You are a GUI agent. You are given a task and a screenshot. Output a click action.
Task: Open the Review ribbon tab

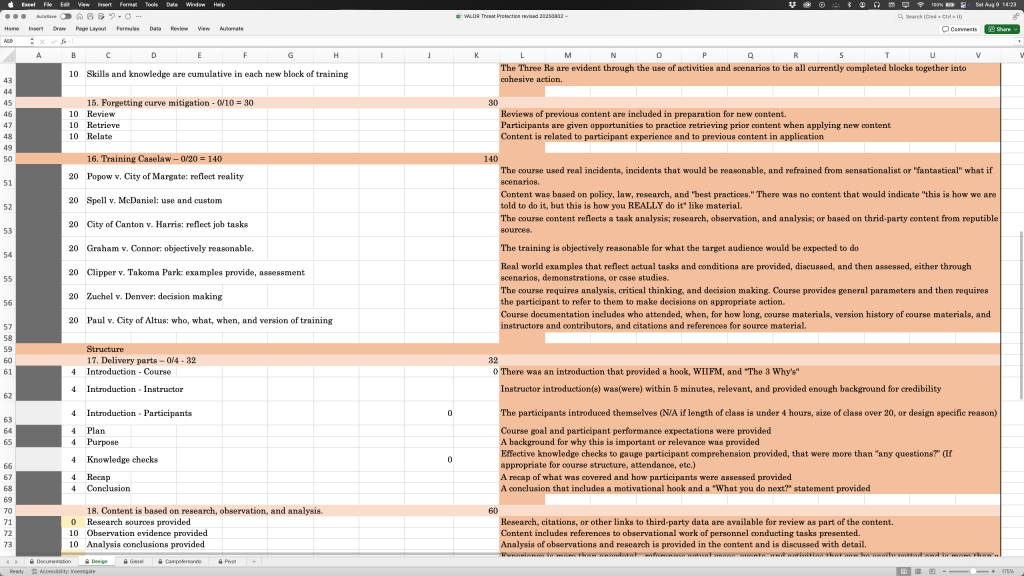coord(179,29)
